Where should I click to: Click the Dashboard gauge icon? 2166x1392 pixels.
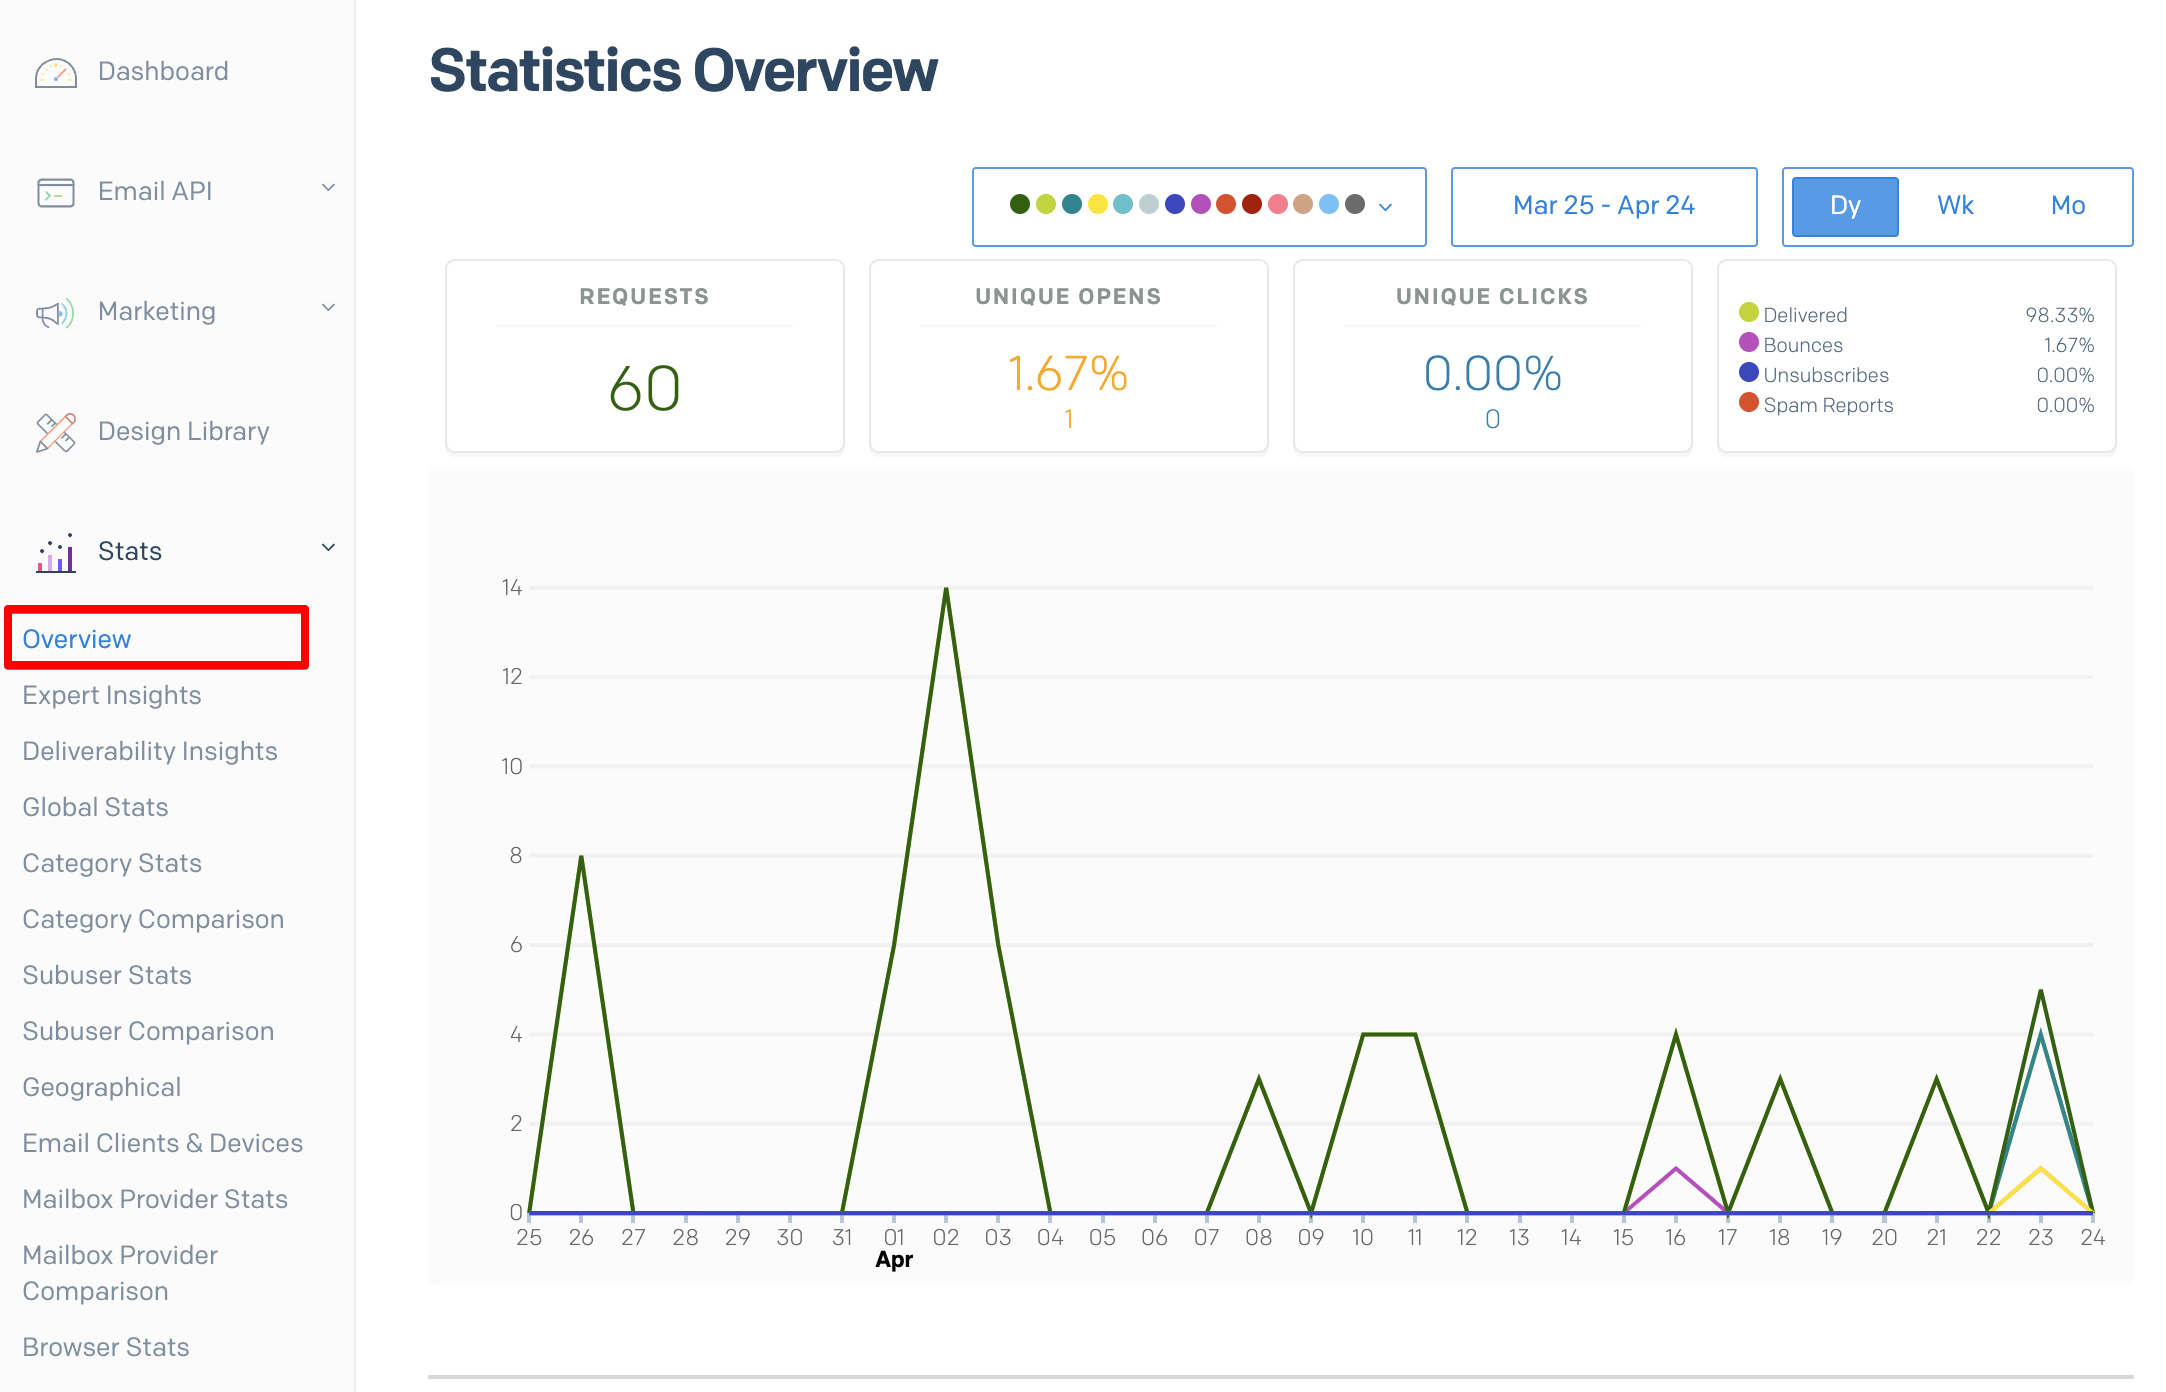click(57, 71)
